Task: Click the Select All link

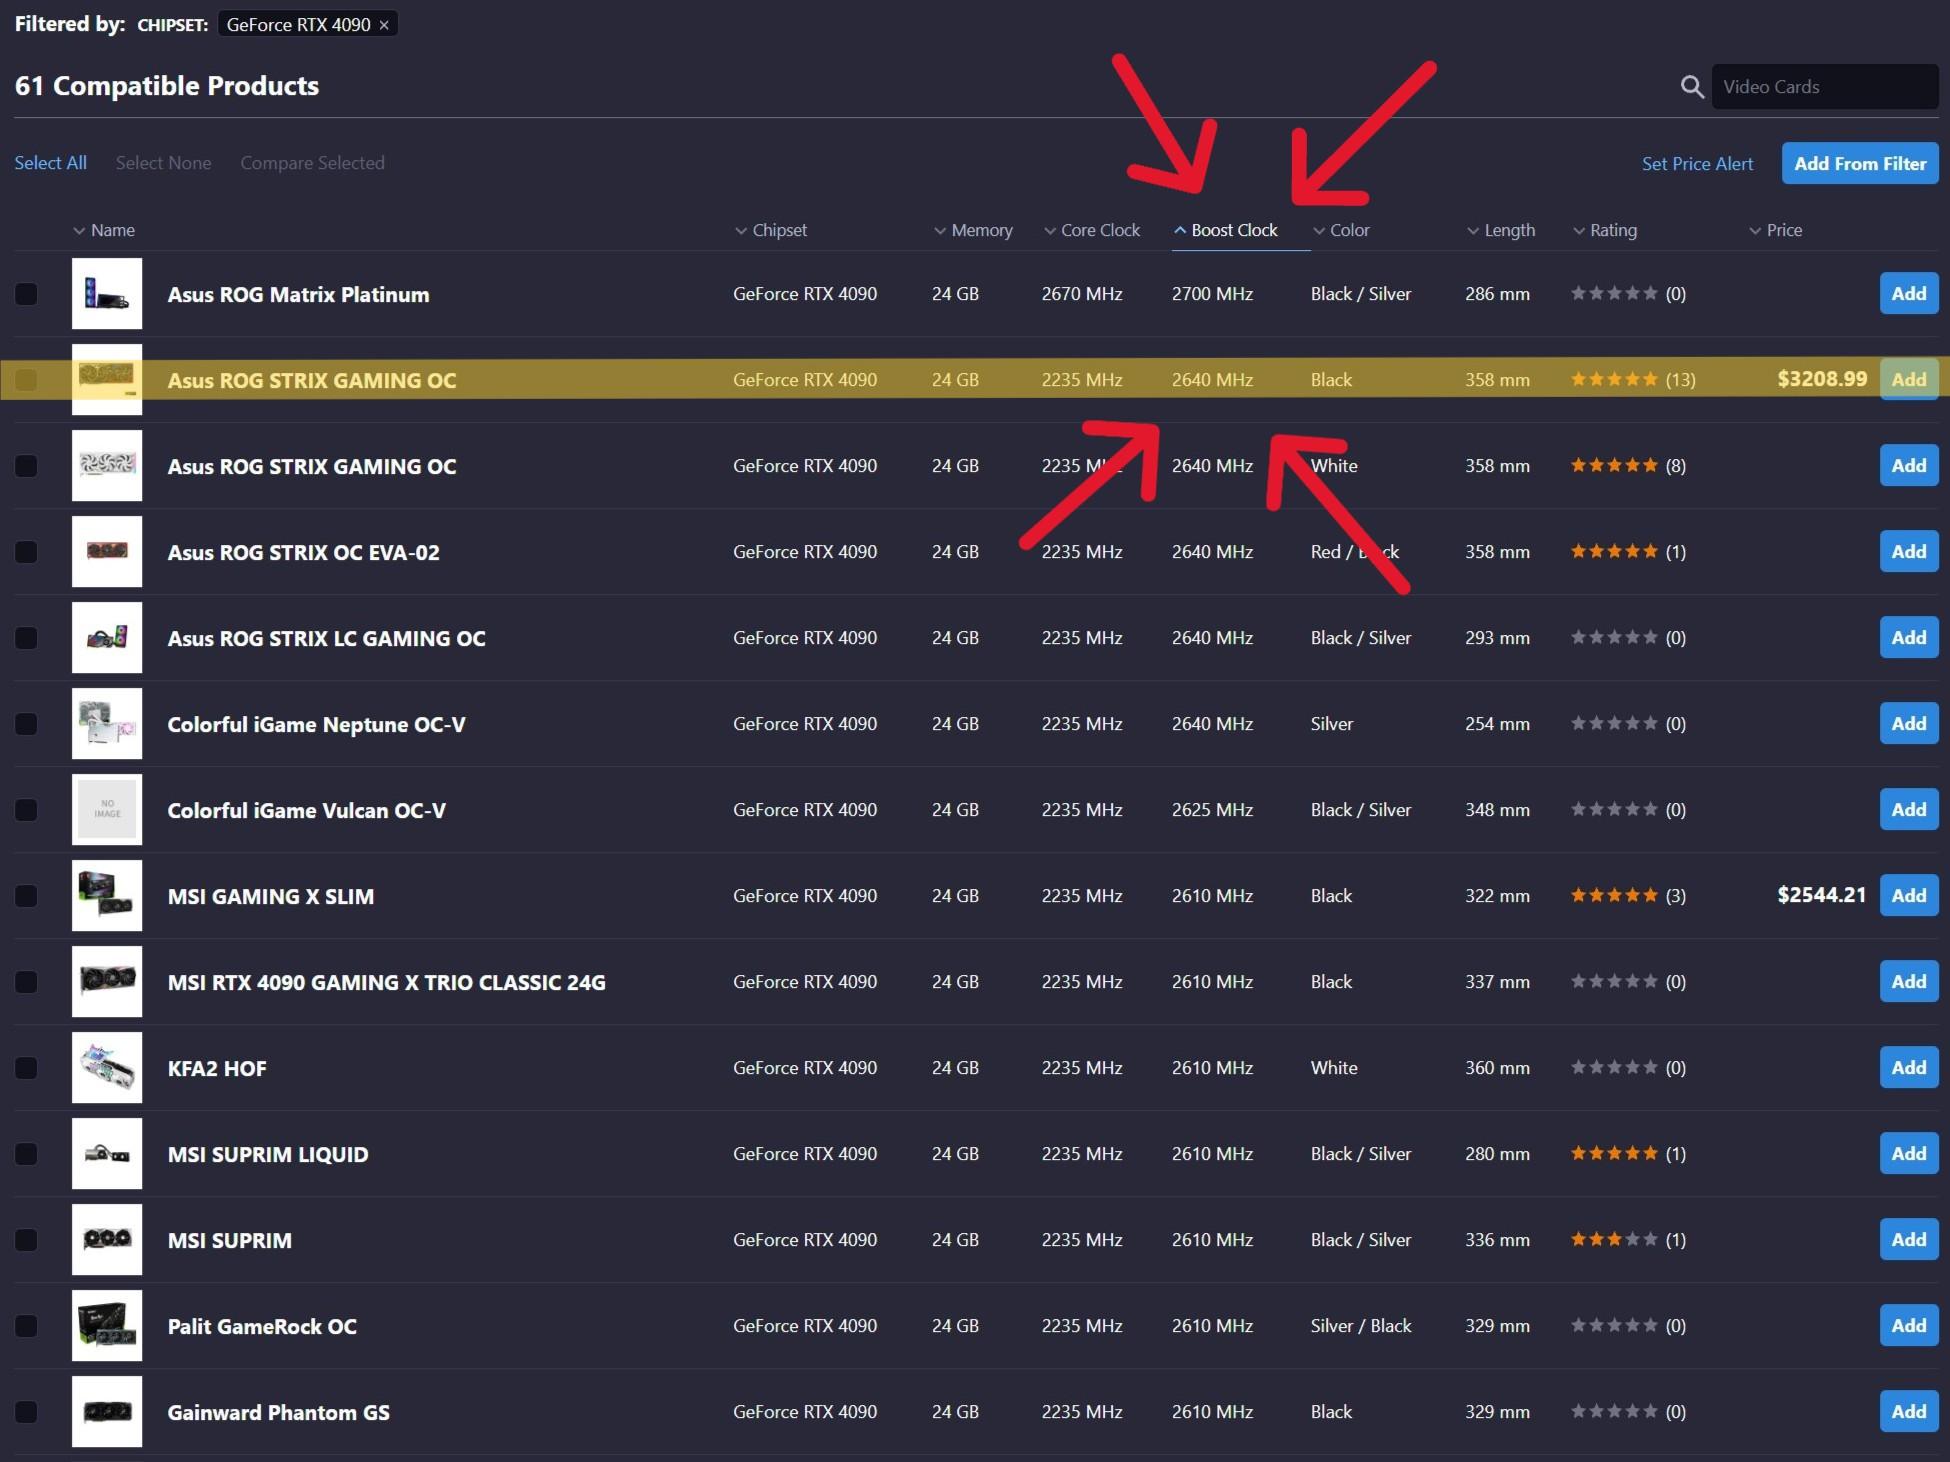Action: pos(50,163)
